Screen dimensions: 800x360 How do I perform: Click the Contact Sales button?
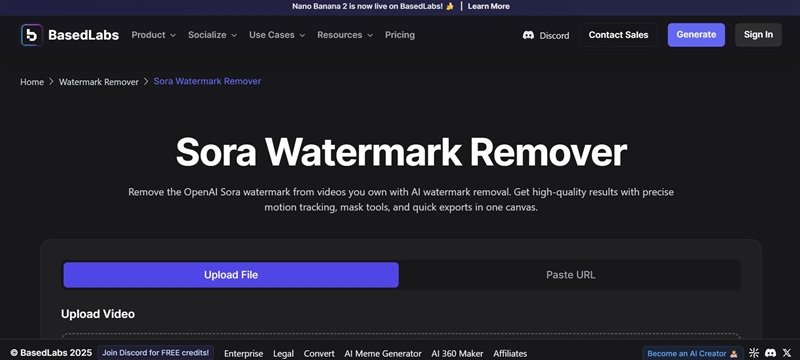point(618,35)
